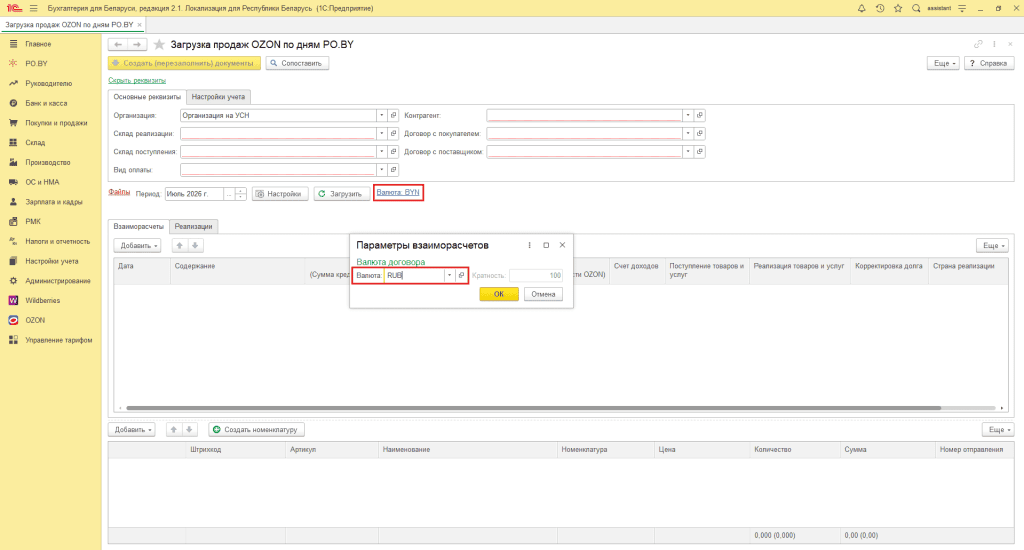Click the Период month input field
Screen dimensions: 1024x550
pyautogui.click(x=194, y=194)
